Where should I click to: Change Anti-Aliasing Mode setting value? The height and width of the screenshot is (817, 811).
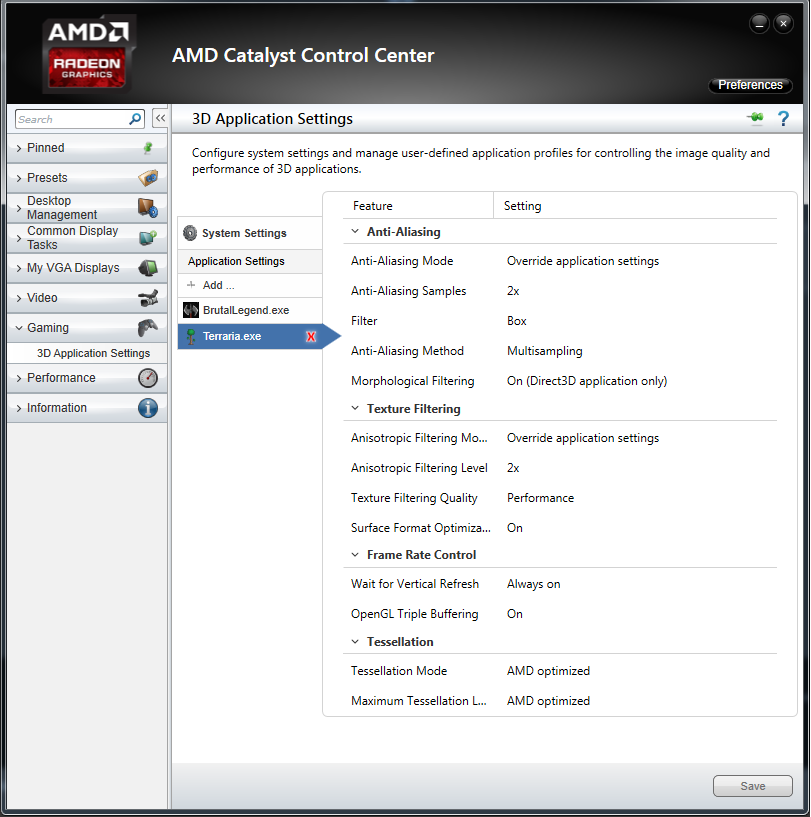click(583, 261)
